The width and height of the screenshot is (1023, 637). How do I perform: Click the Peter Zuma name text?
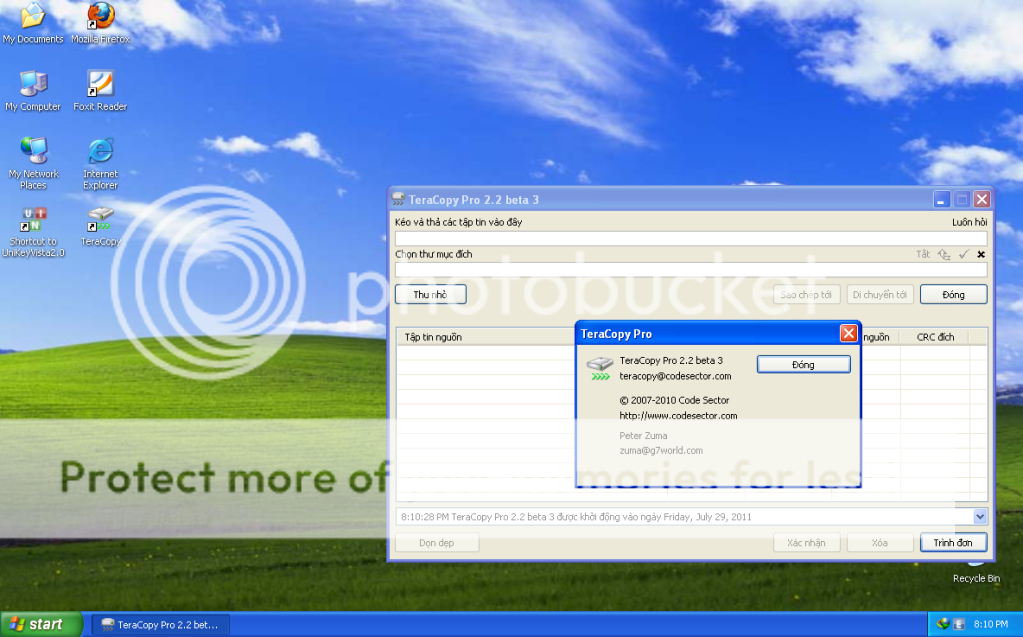pyautogui.click(x=643, y=435)
